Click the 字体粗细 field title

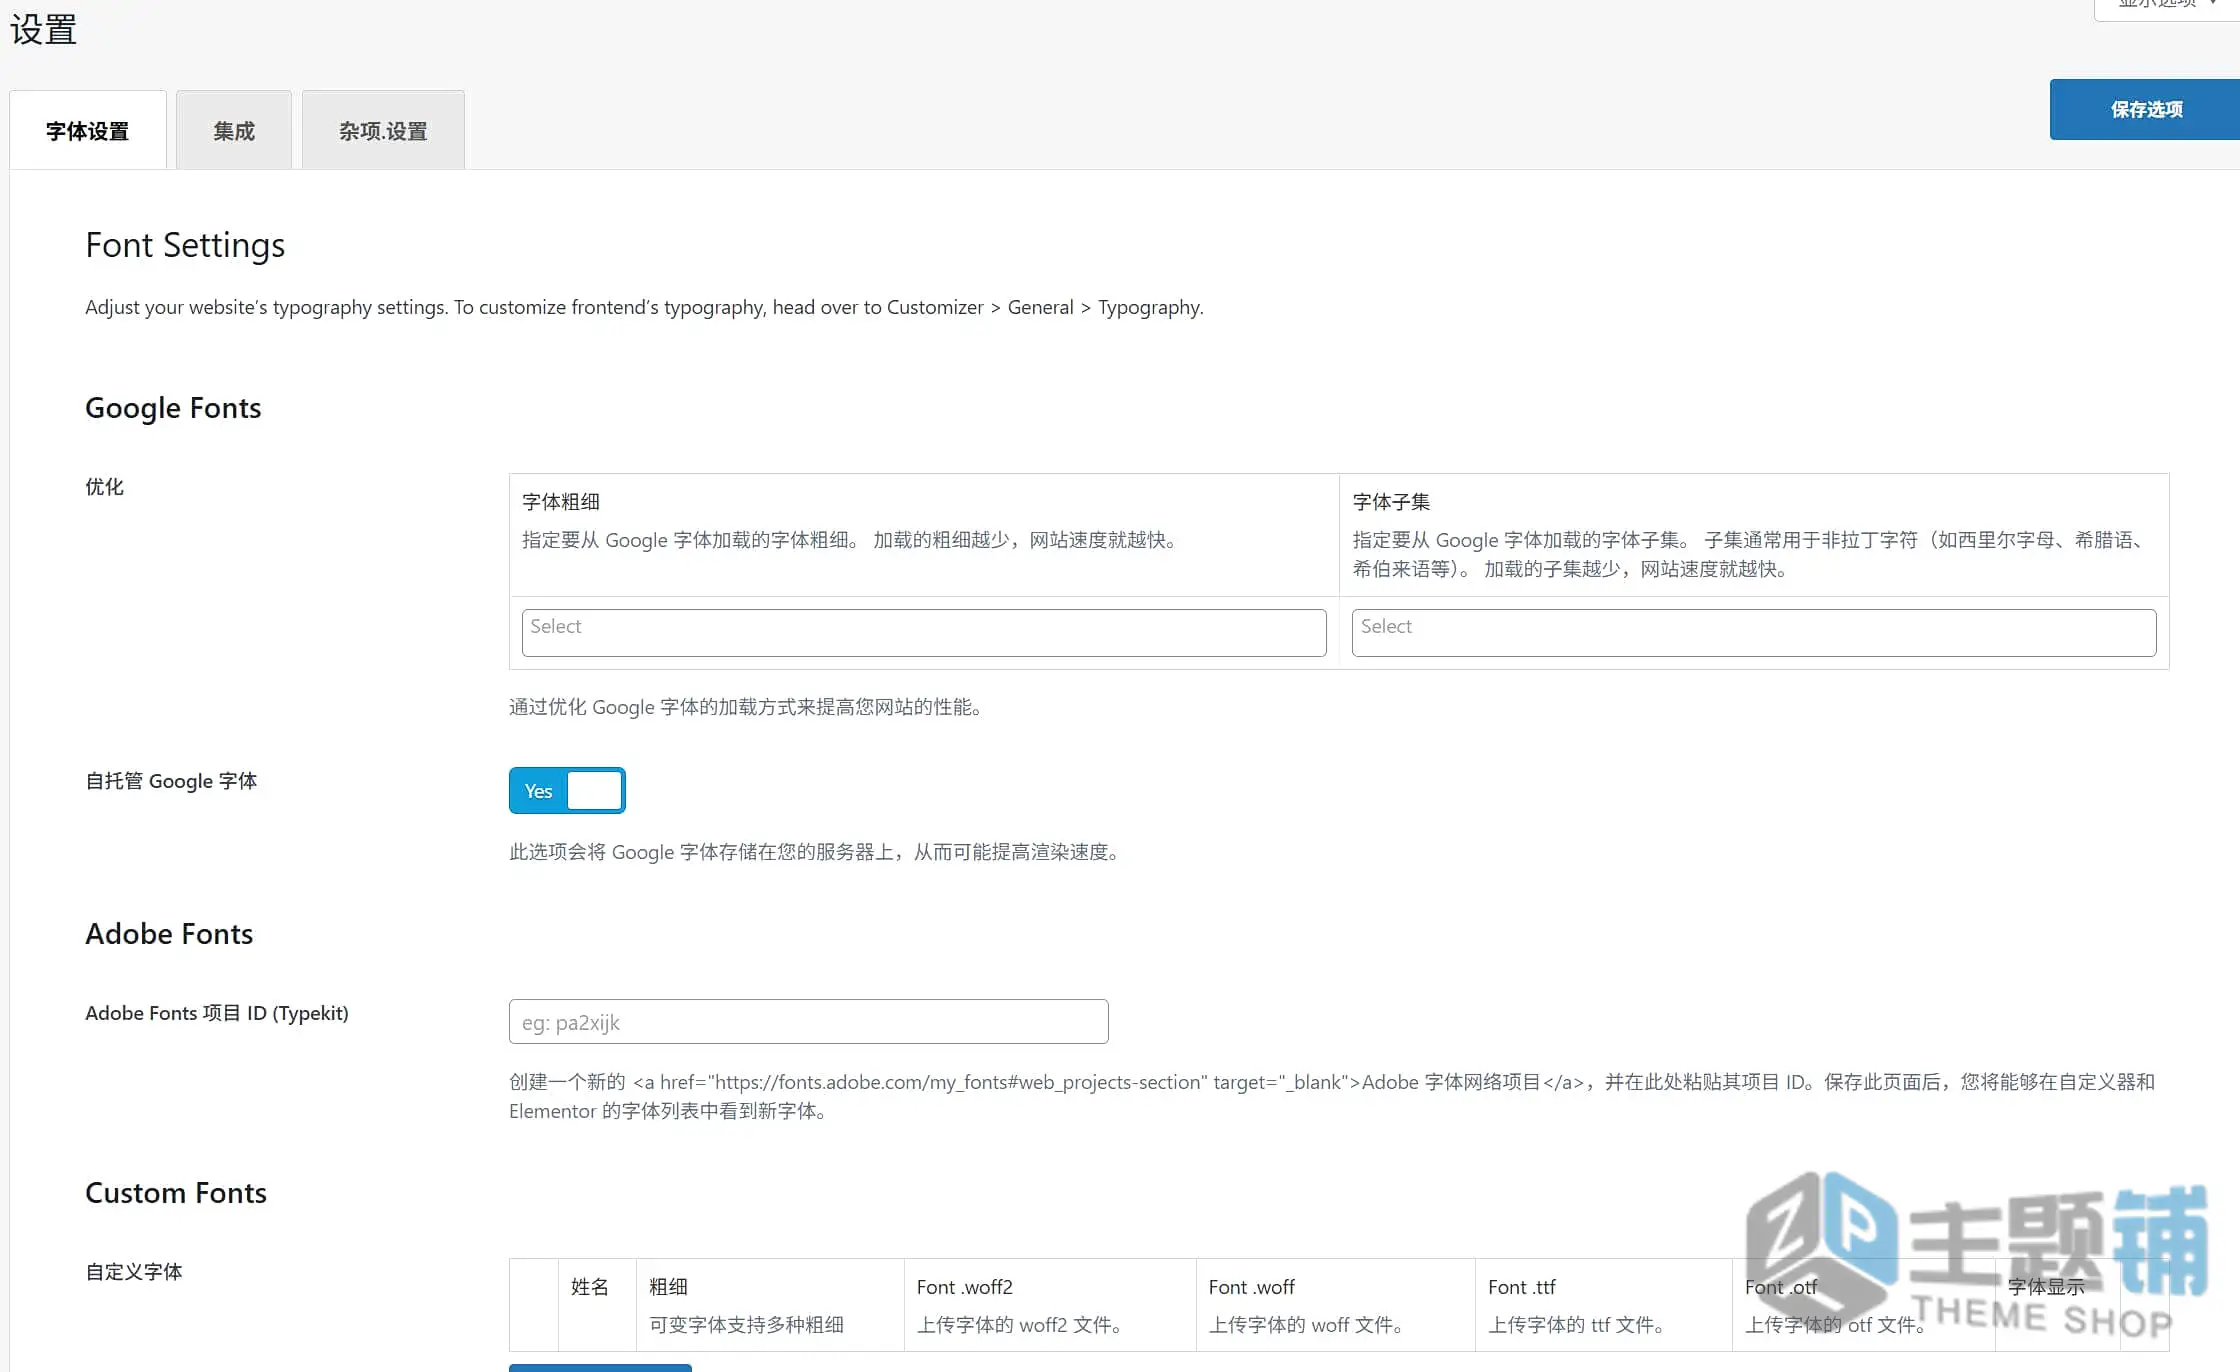tap(561, 502)
